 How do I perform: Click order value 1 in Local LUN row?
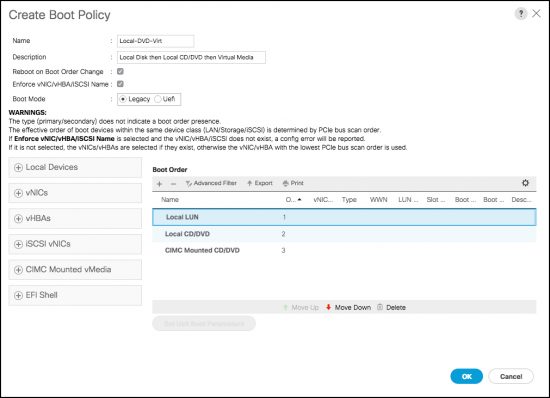click(x=284, y=217)
